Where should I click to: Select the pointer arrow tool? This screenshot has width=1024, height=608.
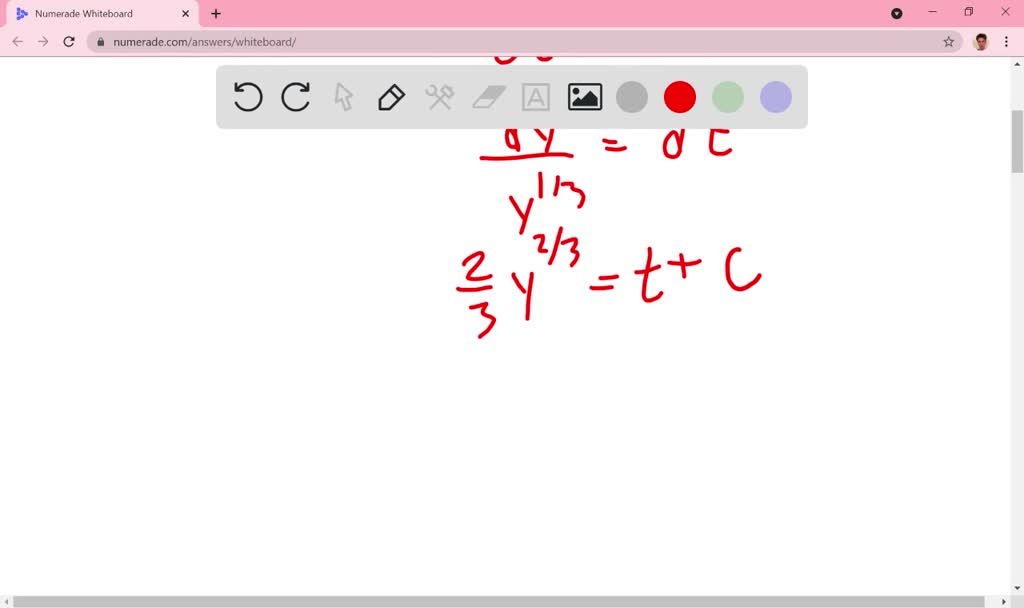pos(343,97)
